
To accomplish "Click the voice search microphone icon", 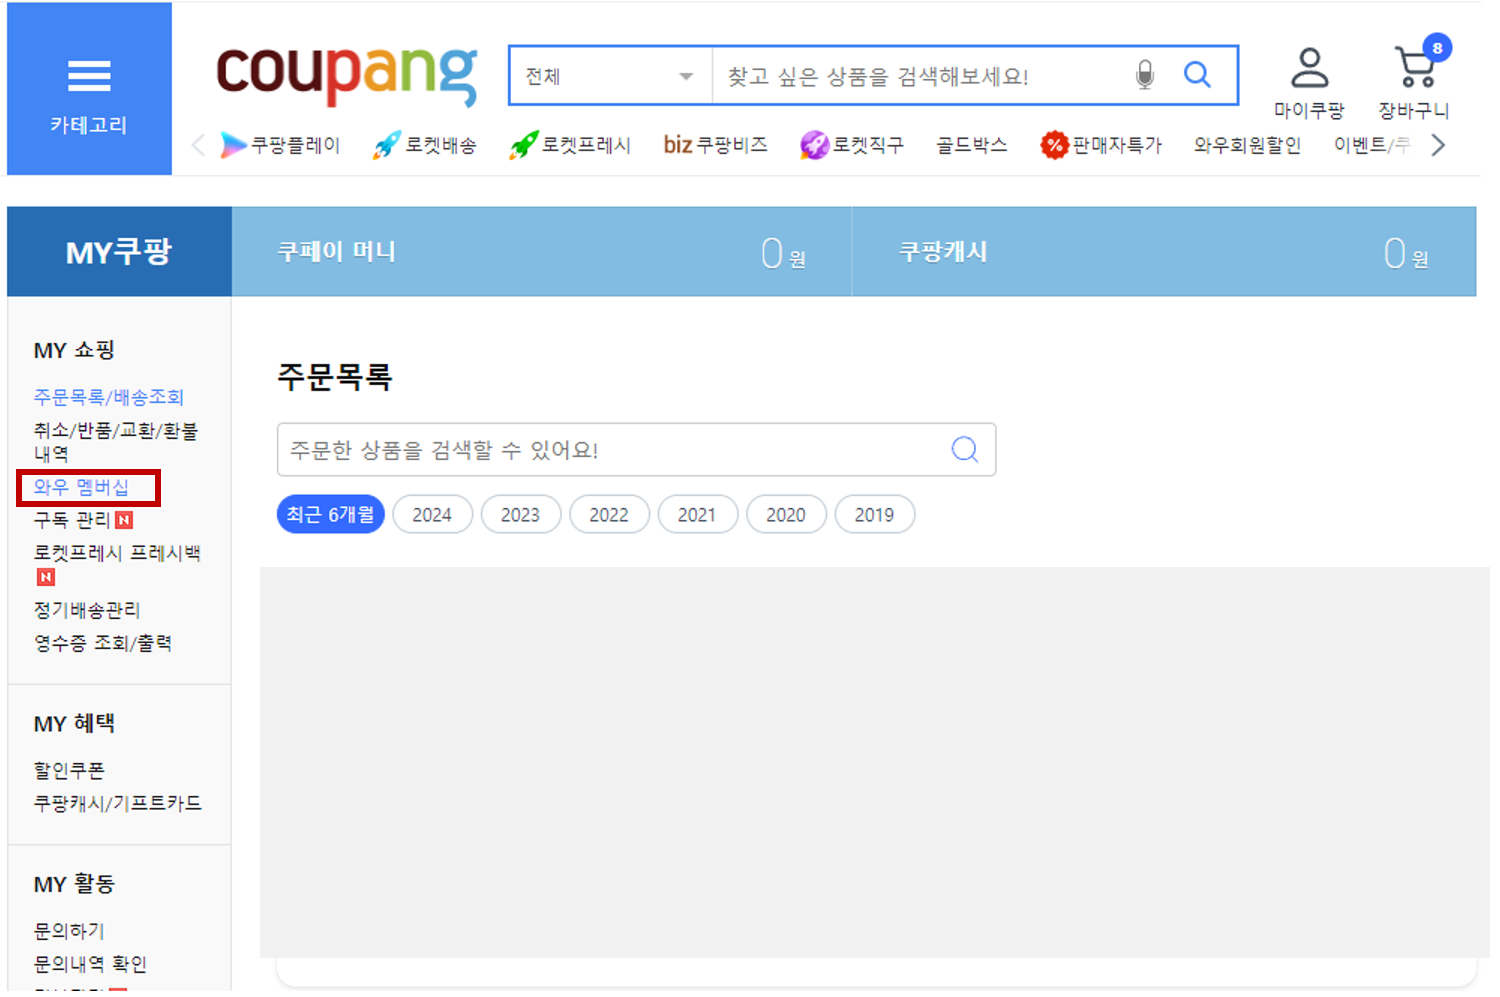I will click(x=1144, y=74).
